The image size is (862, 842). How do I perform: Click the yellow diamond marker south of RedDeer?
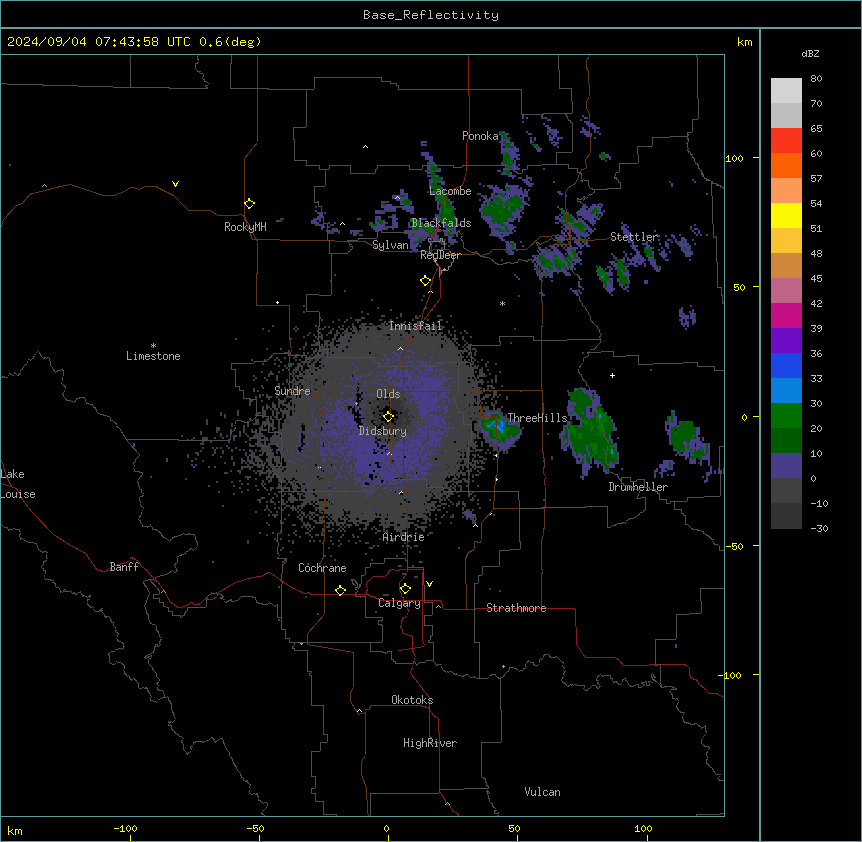point(426,281)
